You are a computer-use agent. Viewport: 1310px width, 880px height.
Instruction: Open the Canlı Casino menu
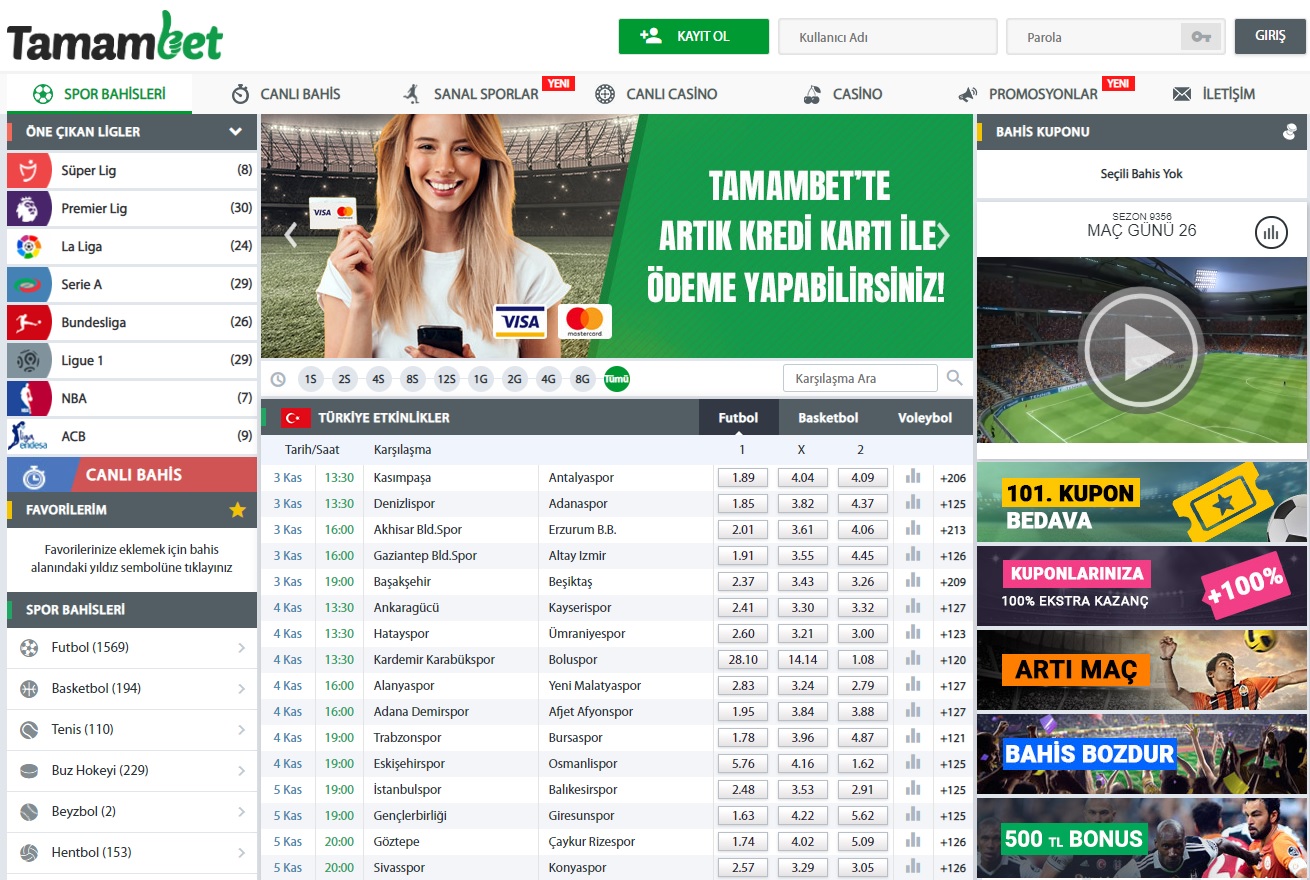657,94
